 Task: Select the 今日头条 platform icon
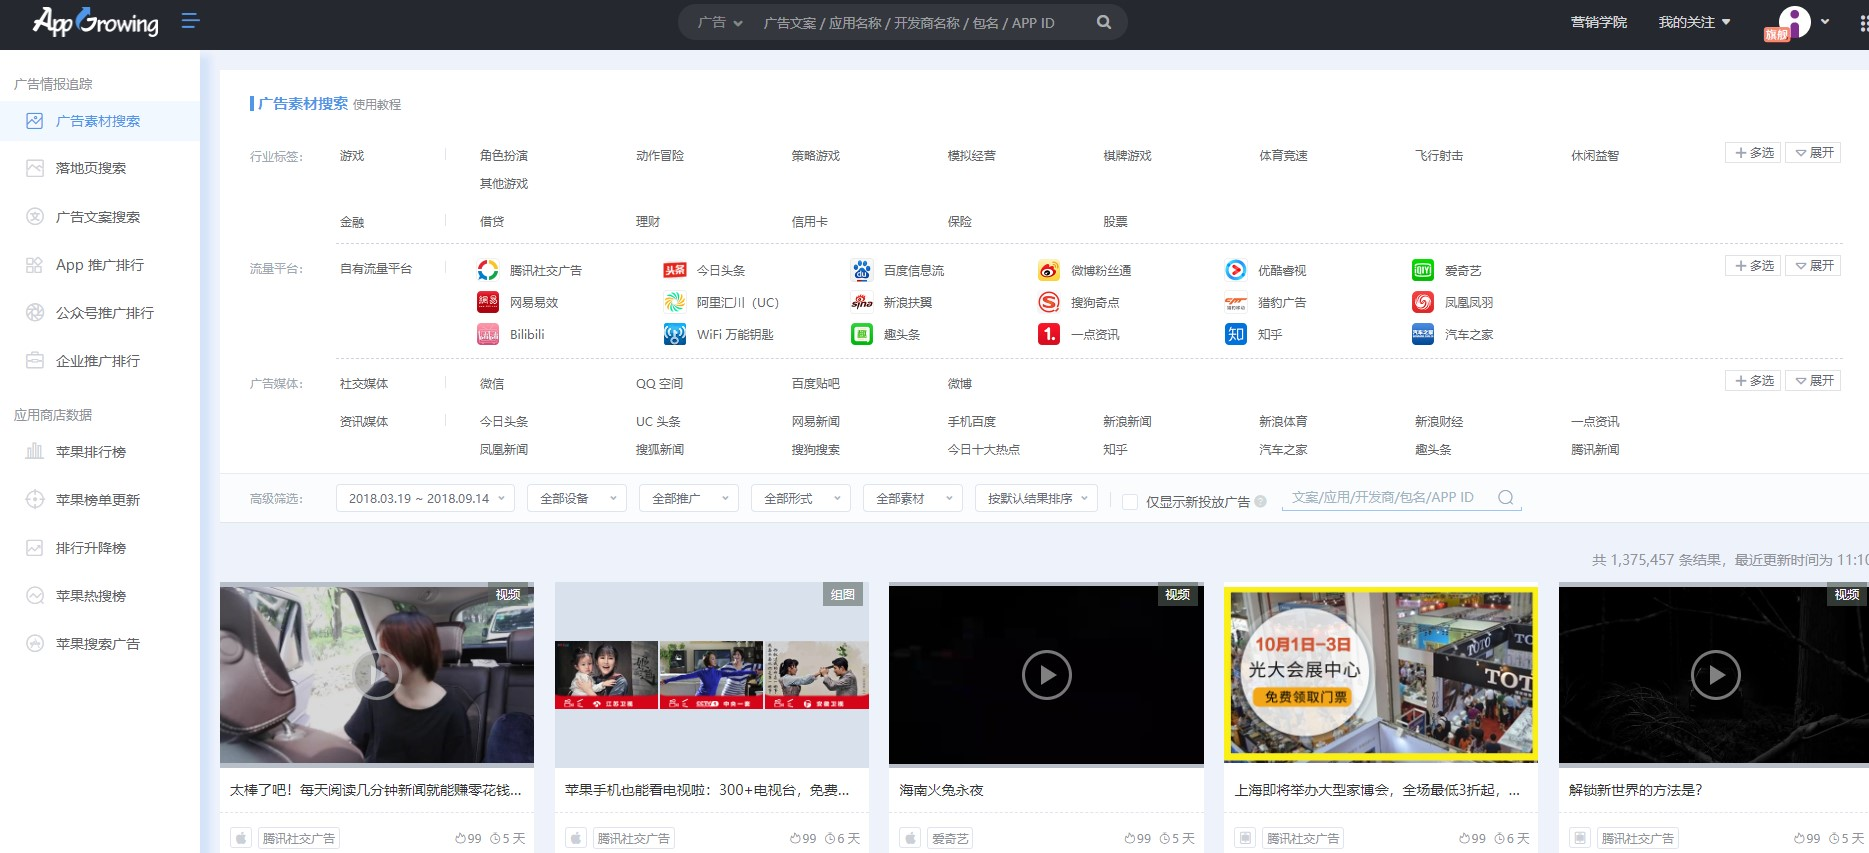(x=675, y=270)
